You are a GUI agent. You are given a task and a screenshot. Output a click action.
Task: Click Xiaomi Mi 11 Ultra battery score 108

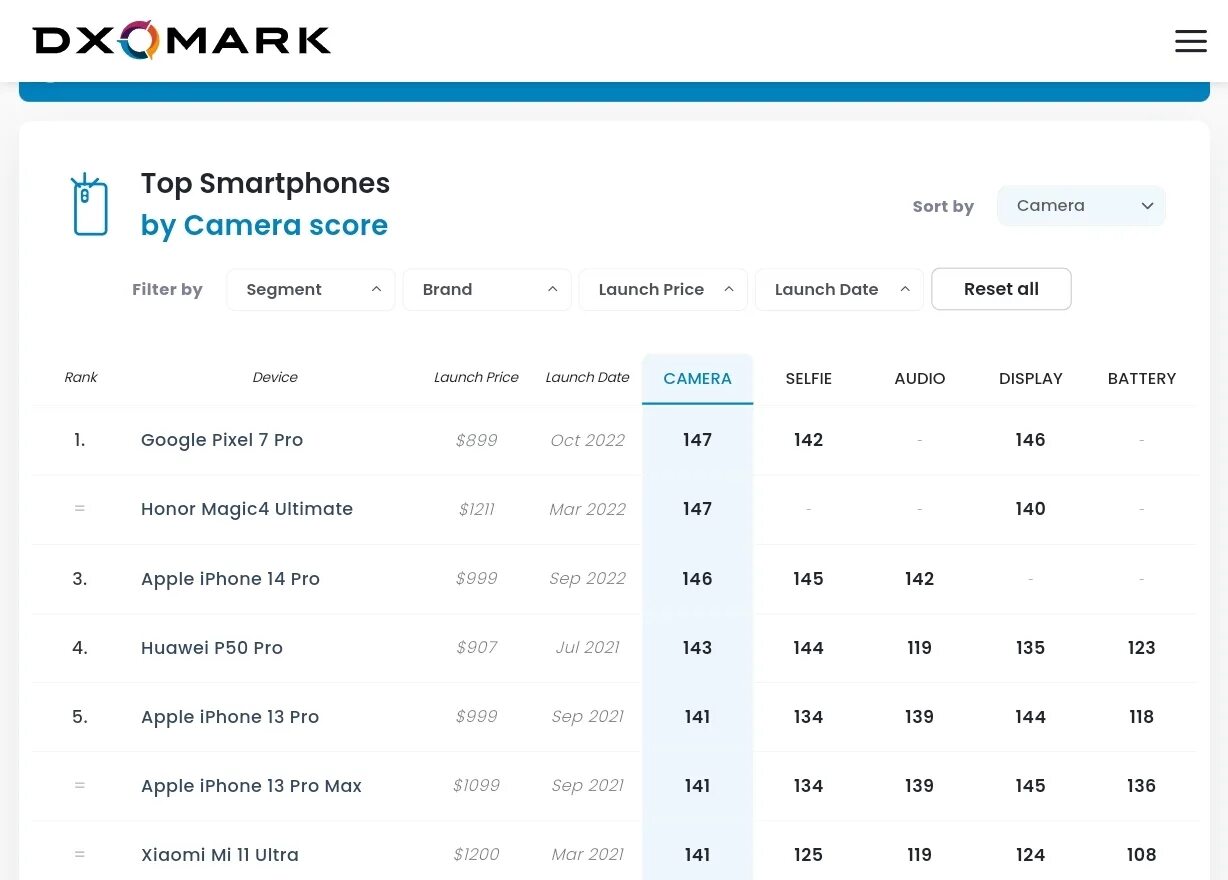pyautogui.click(x=1141, y=855)
